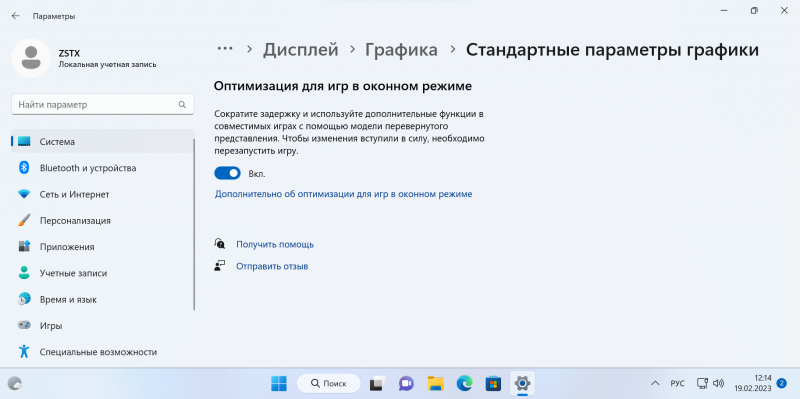800x399 pixels.
Task: Click the network icon in system tray
Action: pyautogui.click(x=703, y=383)
